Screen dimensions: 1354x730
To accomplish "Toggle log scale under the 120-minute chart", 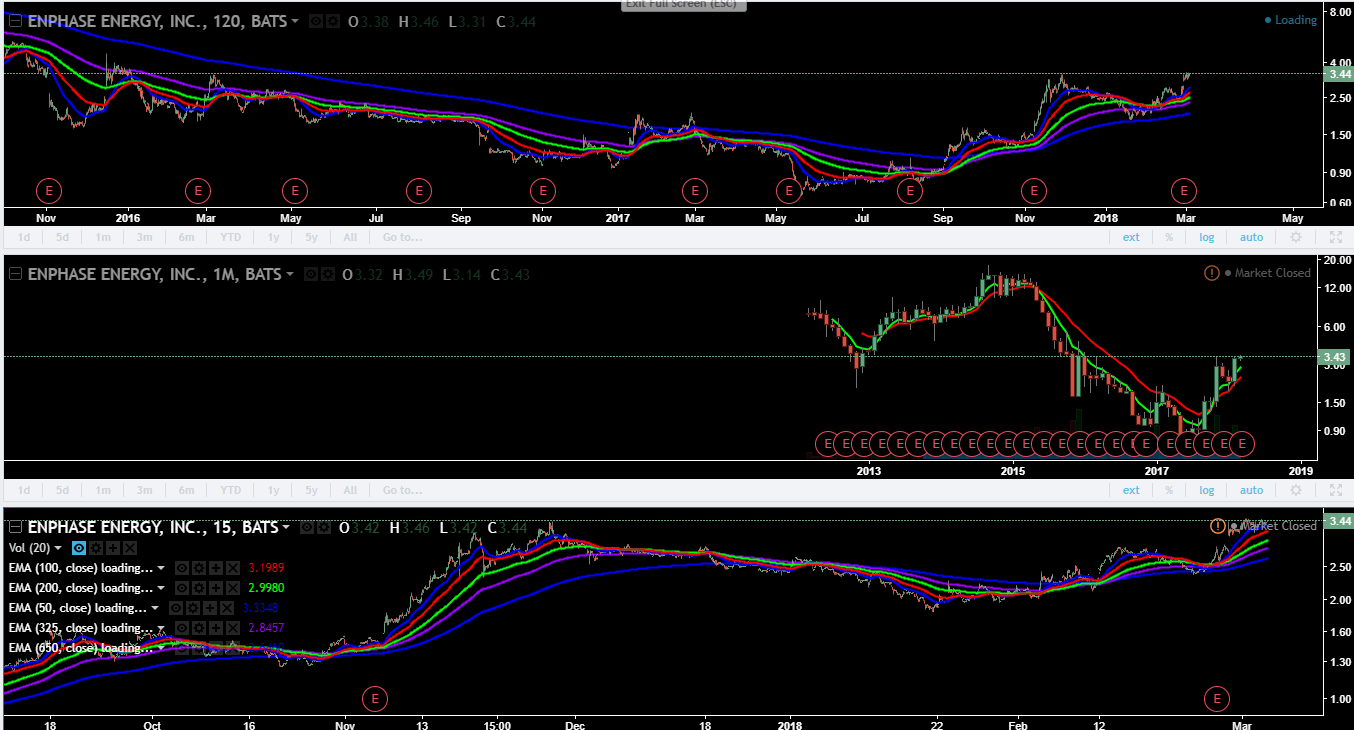I will coord(1207,237).
